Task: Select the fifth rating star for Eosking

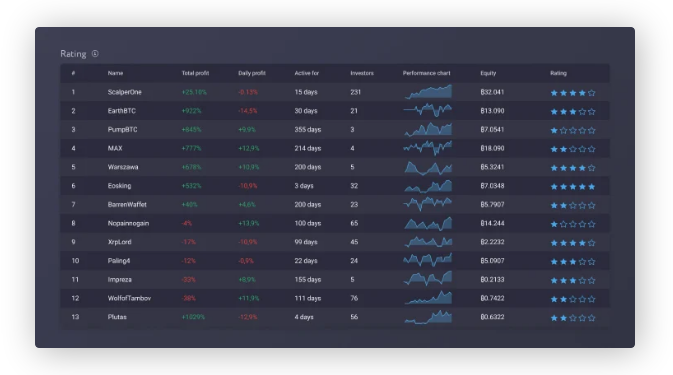Action: pos(591,187)
